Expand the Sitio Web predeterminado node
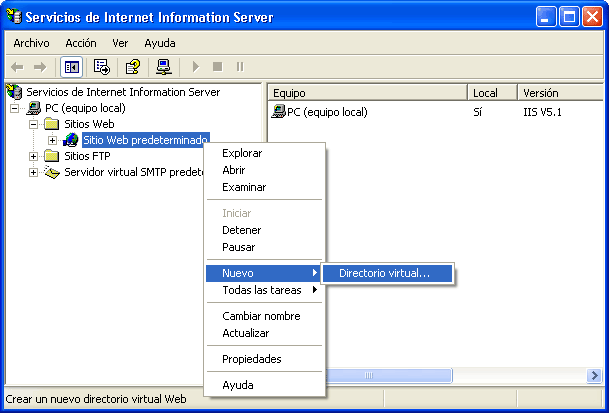 click(x=52, y=140)
